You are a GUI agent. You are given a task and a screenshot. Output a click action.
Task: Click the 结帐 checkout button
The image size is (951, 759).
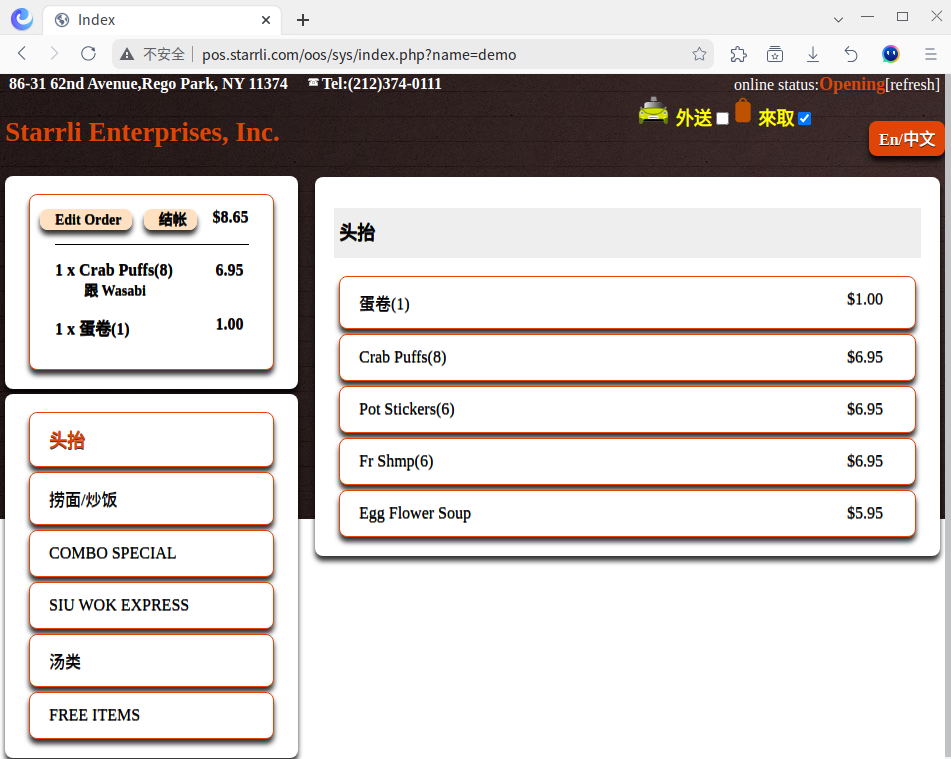click(172, 220)
